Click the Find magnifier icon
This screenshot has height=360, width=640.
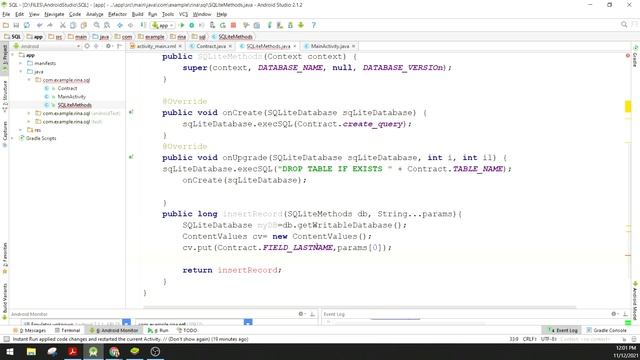pos(97,25)
